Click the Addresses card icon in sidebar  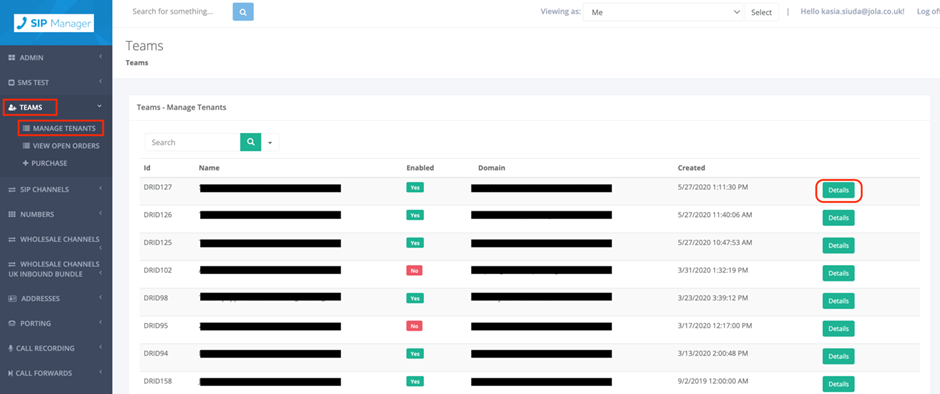[12, 299]
